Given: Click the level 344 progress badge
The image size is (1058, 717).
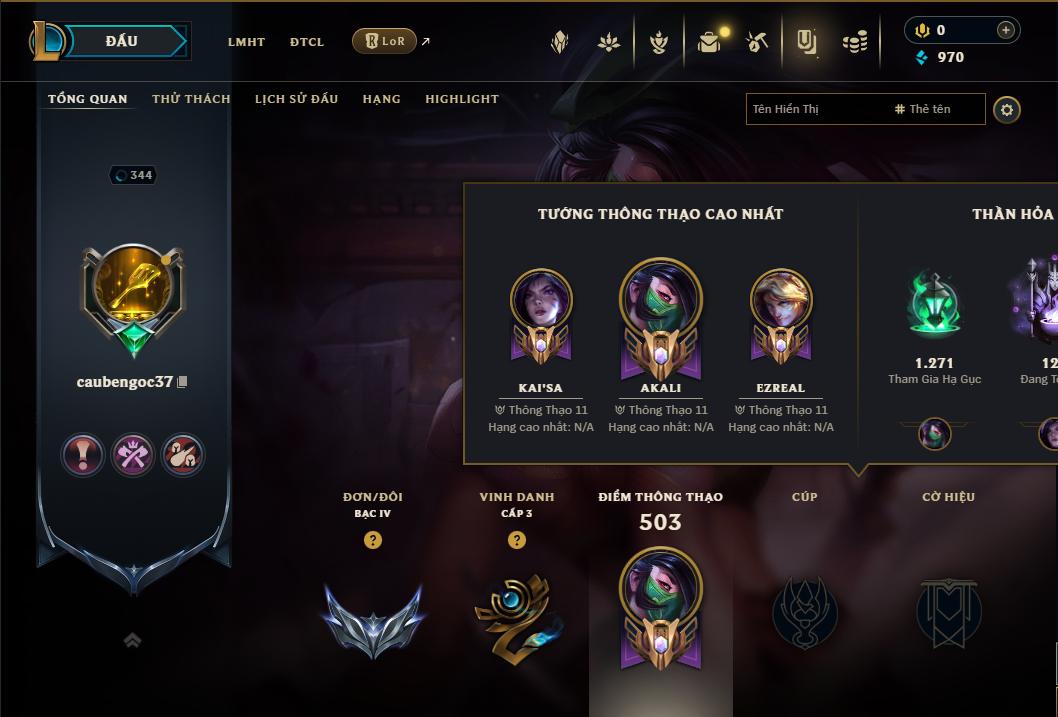Looking at the screenshot, I should [x=133, y=175].
